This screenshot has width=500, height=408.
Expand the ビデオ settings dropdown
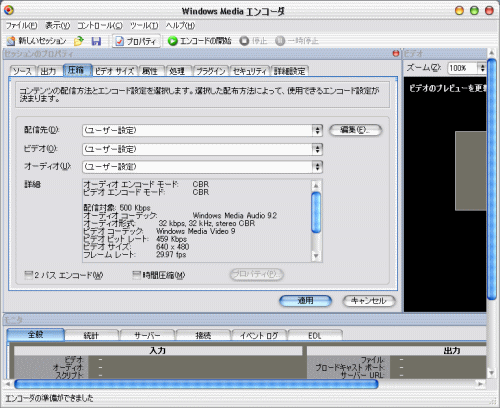[317, 149]
